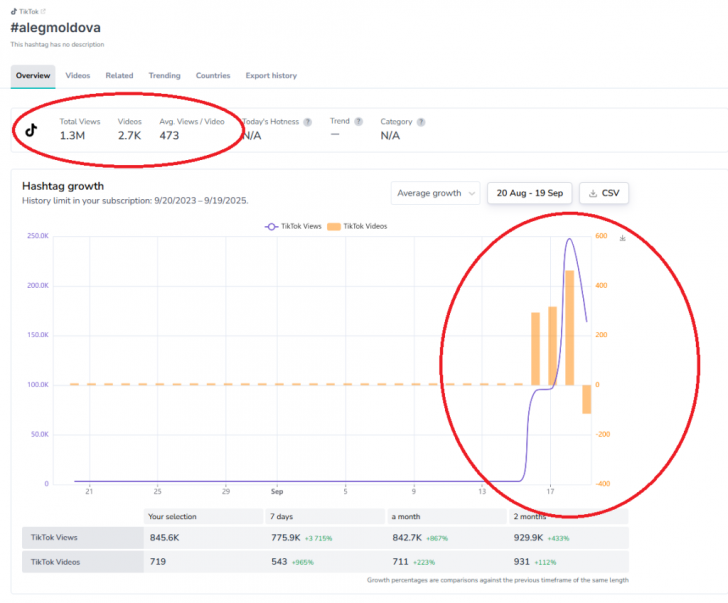Click the help icon next to Today's Hotness

307,122
